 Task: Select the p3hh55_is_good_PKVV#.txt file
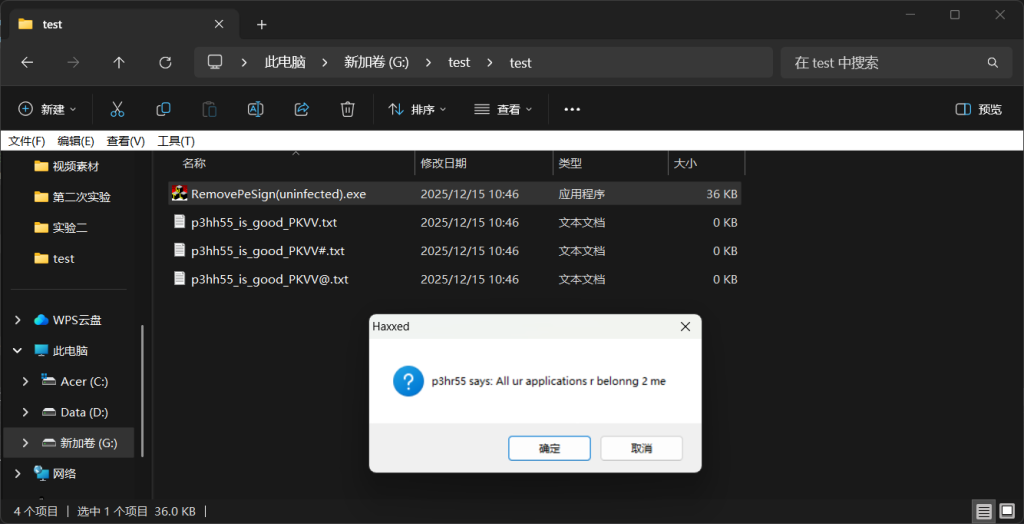pyautogui.click(x=267, y=251)
